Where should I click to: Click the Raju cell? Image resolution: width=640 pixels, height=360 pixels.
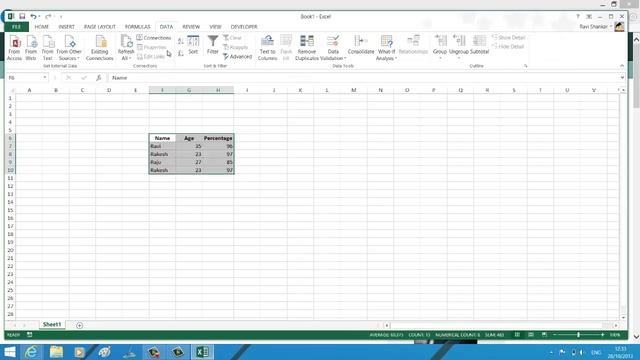click(162, 162)
